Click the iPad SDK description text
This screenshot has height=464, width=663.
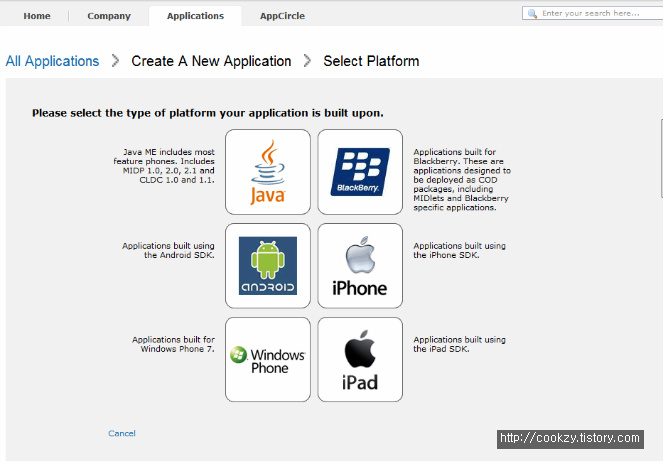click(x=460, y=344)
